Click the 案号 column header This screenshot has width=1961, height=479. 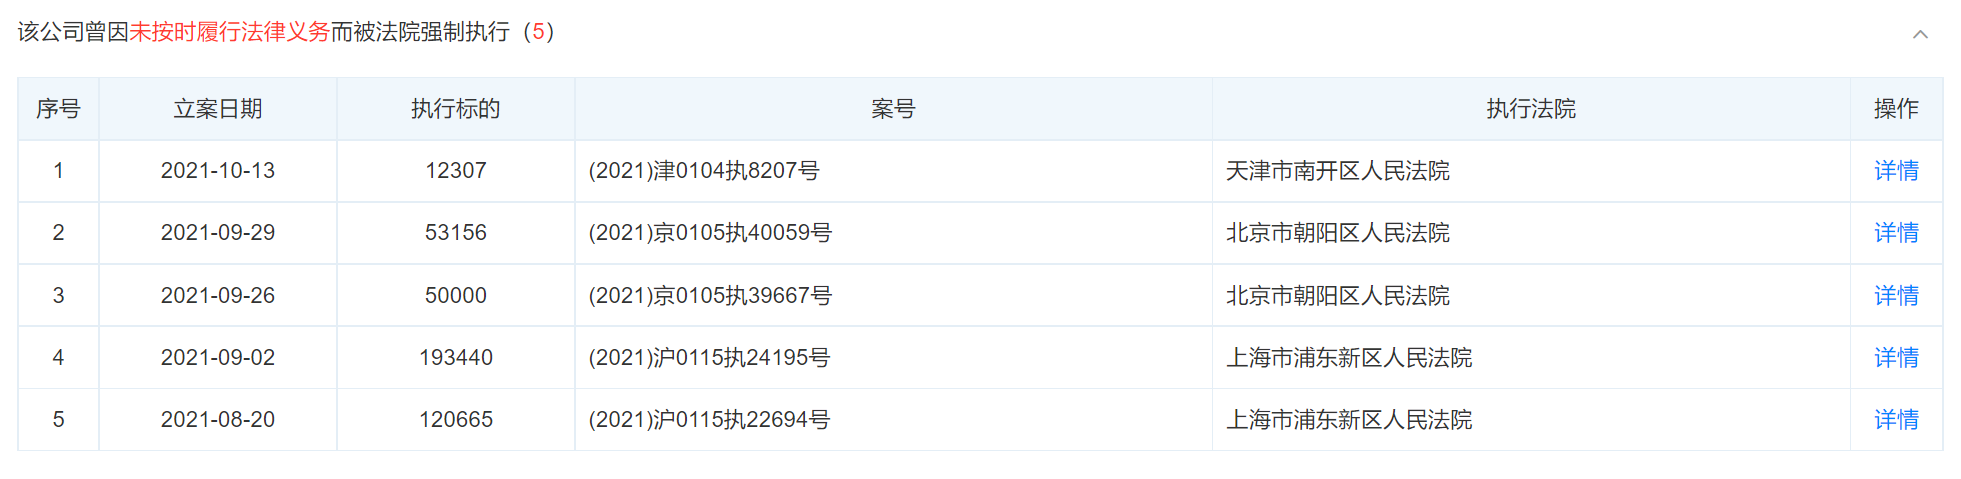(x=892, y=109)
